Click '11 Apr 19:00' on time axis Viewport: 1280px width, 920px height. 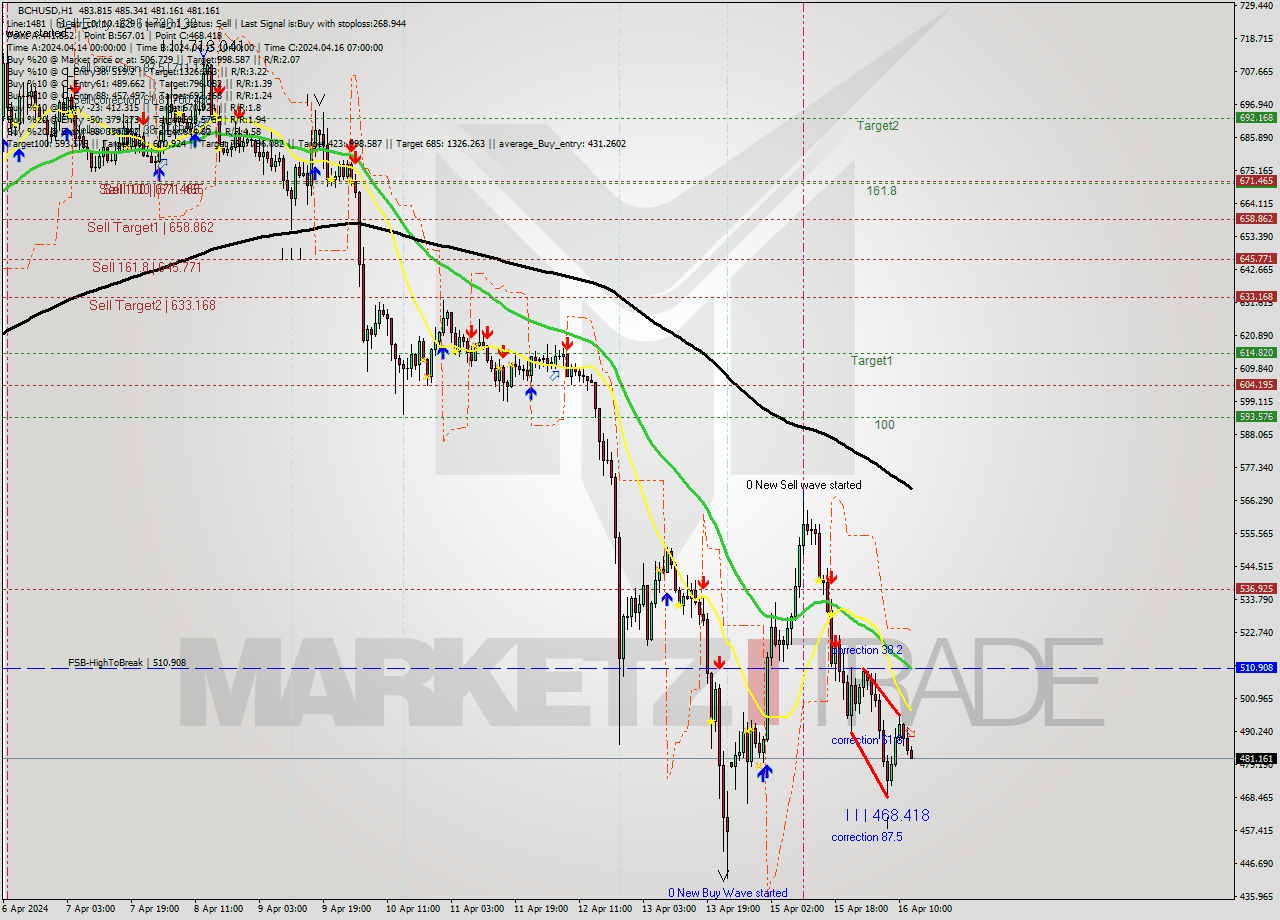[x=540, y=909]
